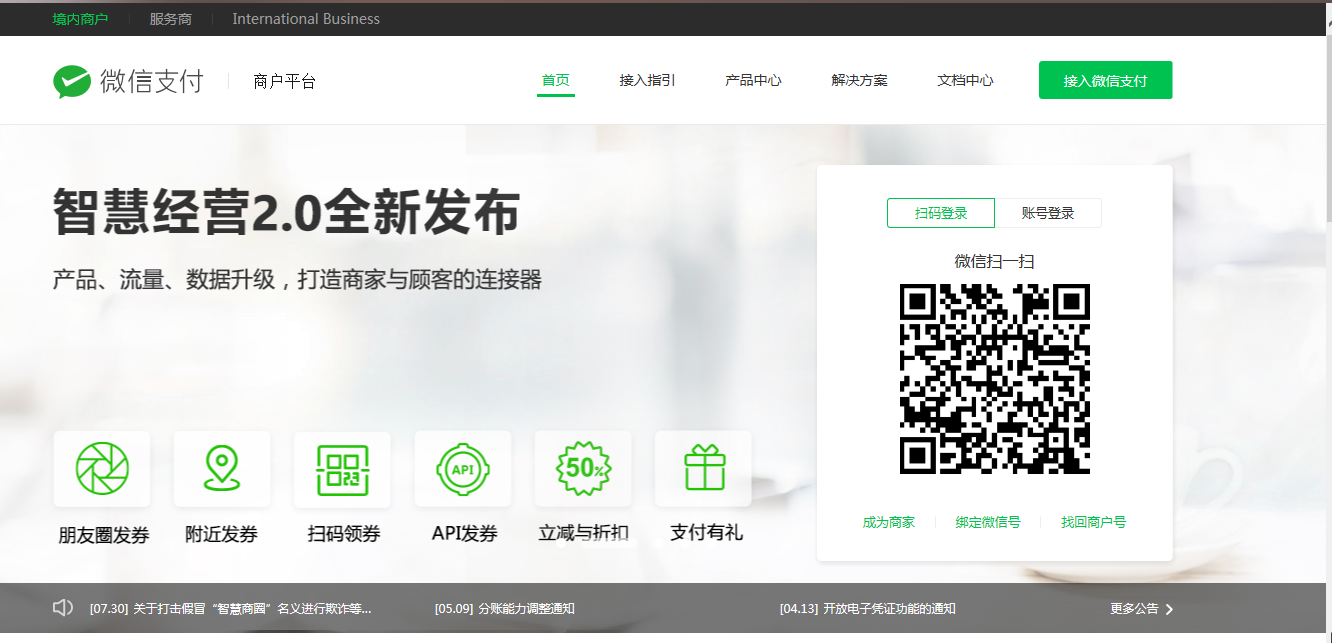Image resolution: width=1332 pixels, height=643 pixels.
Task: Open the 04.13 开放电子凭证功能的通知 announcement
Action: [x=868, y=609]
